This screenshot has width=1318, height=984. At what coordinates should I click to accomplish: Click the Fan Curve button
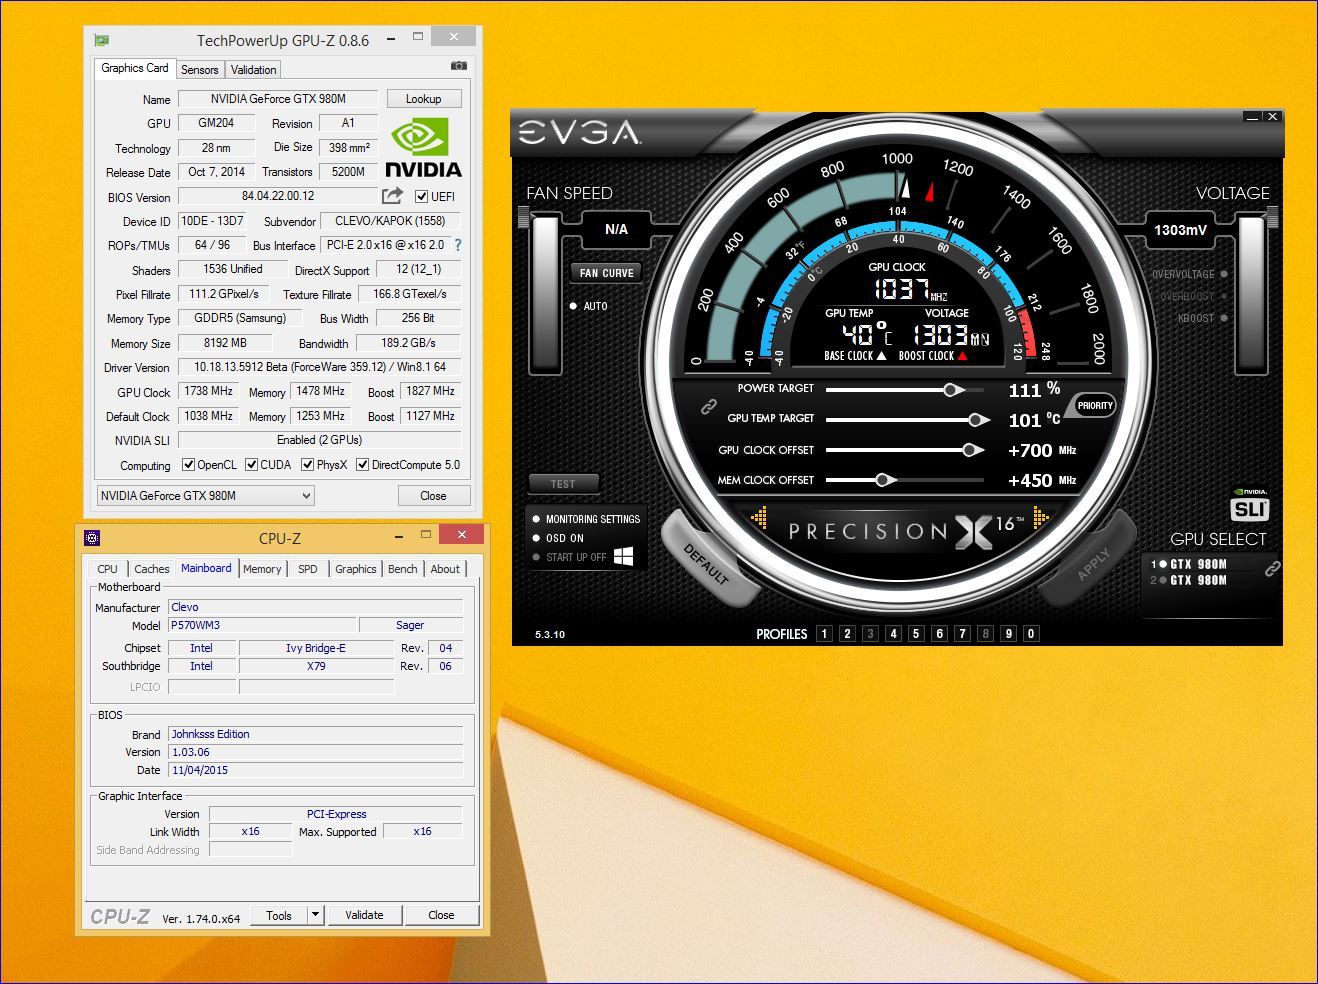coord(606,273)
